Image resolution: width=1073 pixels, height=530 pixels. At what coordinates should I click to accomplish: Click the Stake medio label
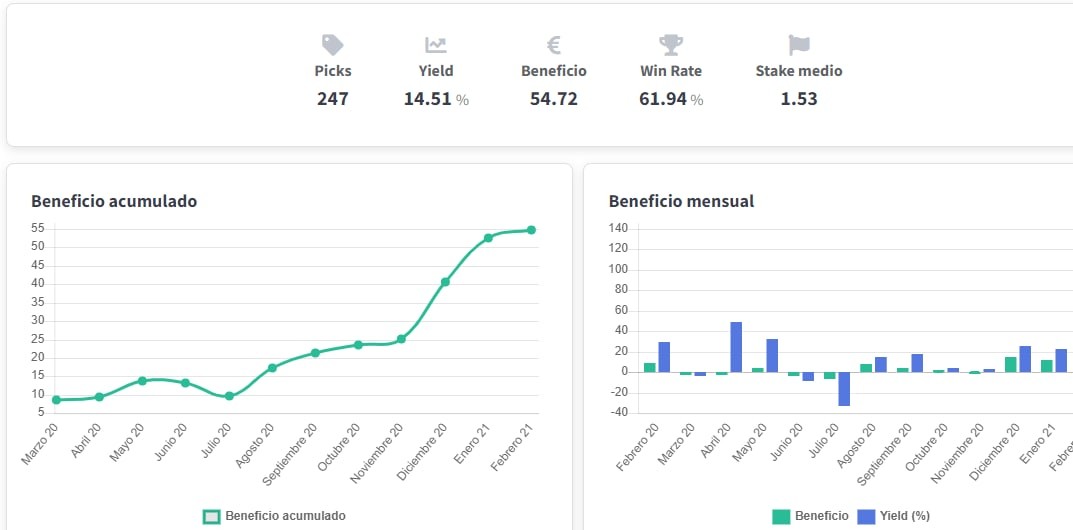tap(799, 70)
